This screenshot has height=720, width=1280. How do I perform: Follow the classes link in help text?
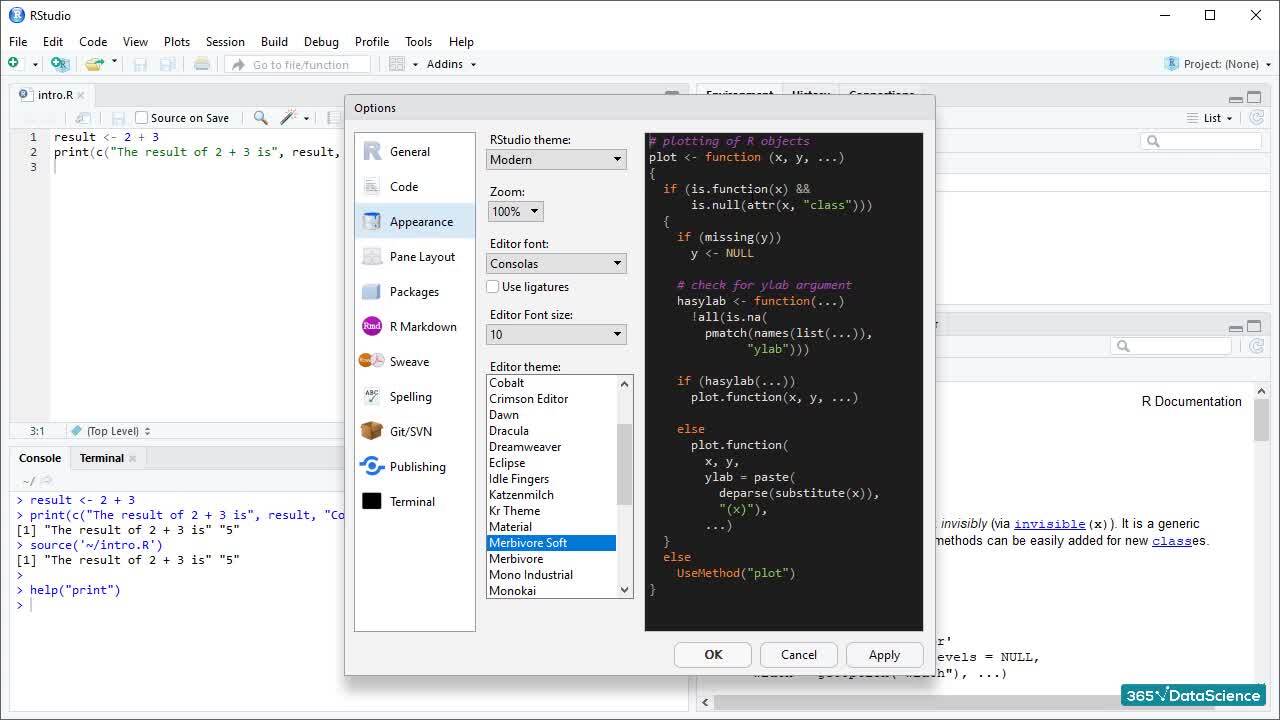click(x=1174, y=541)
